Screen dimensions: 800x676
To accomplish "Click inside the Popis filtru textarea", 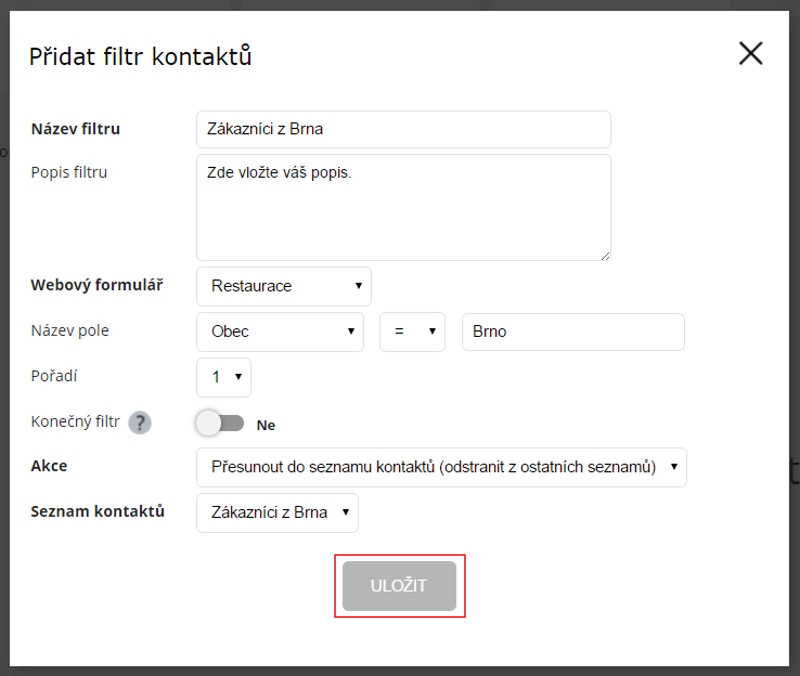I will click(x=403, y=208).
